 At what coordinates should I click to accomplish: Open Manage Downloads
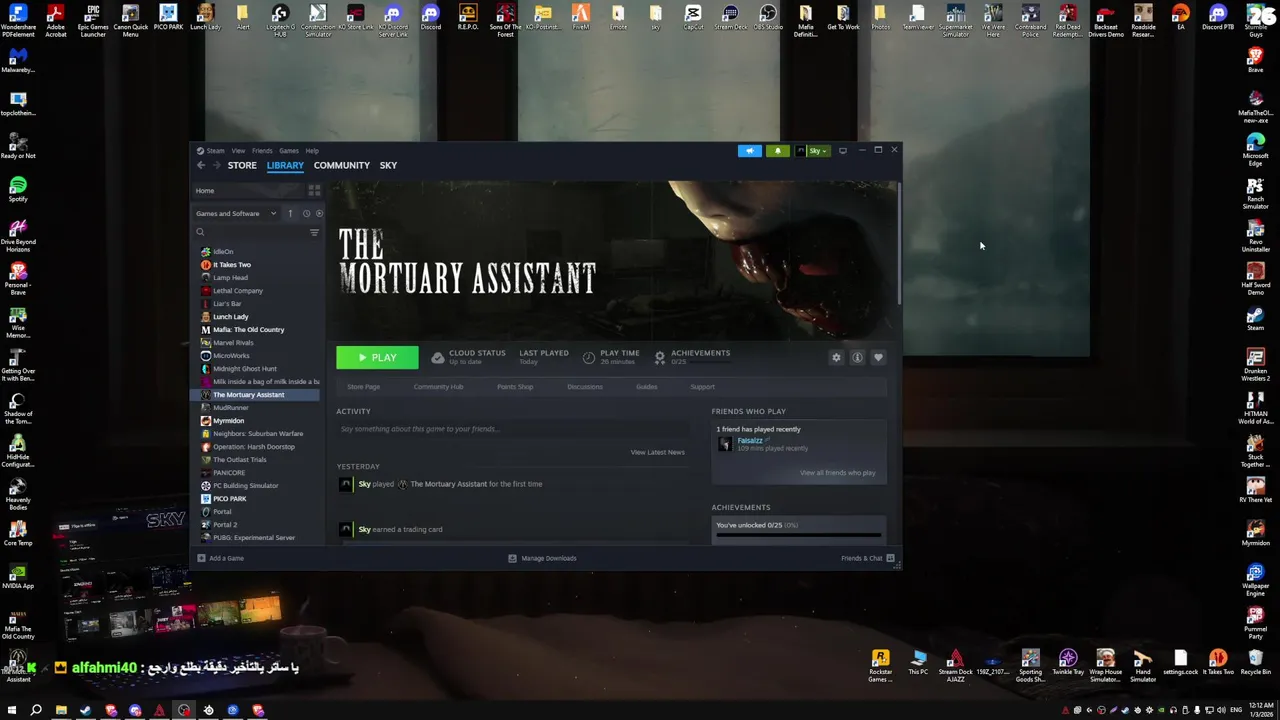pos(542,558)
